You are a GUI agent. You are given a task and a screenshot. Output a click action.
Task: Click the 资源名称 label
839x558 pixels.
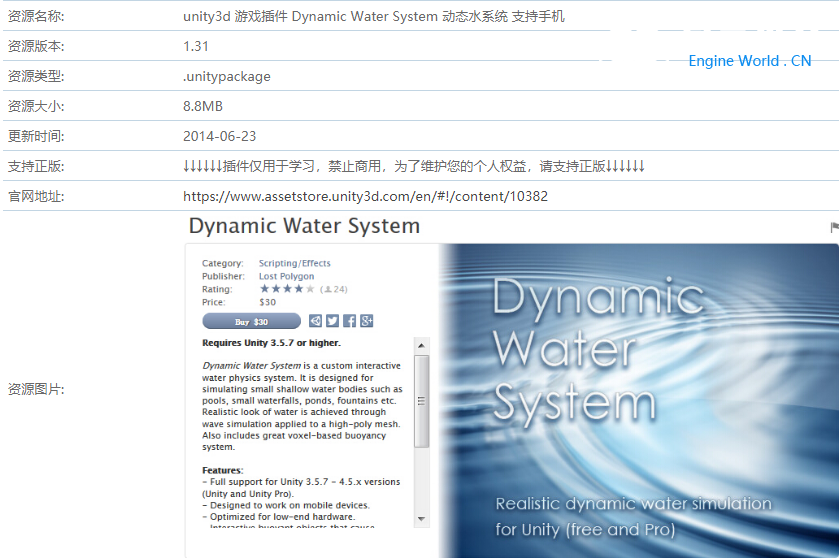[36, 17]
